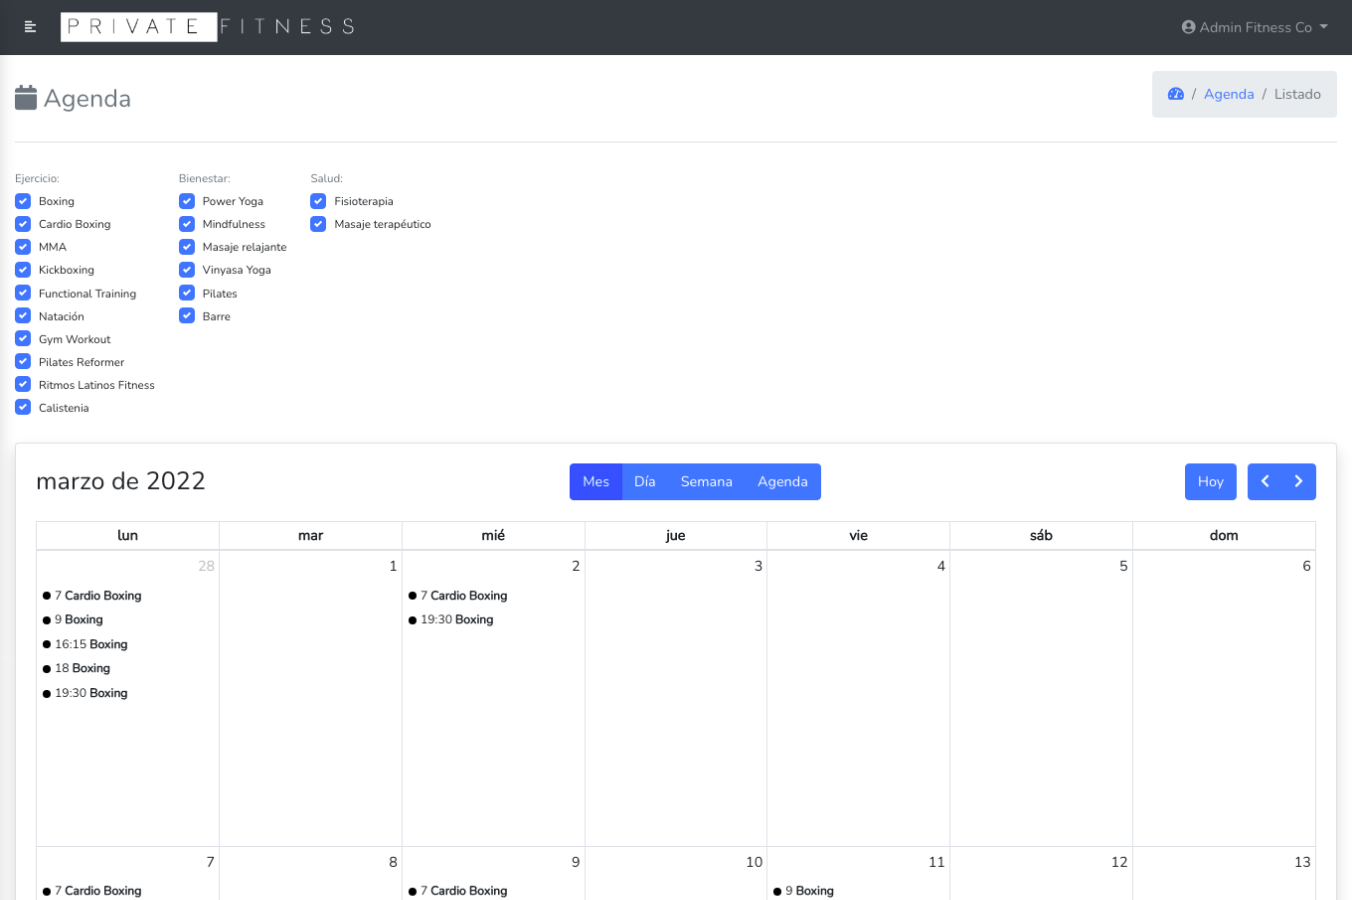1352x900 pixels.
Task: Toggle the hamburger sidebar menu icon
Action: [30, 27]
